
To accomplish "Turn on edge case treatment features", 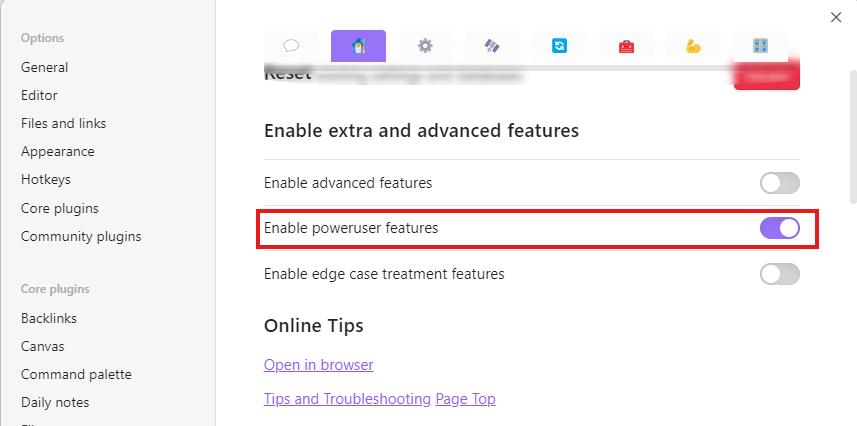I will point(779,274).
